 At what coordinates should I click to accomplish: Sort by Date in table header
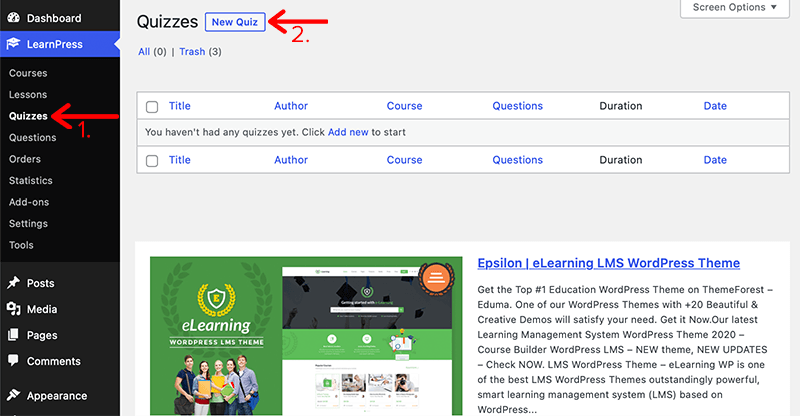(x=715, y=106)
